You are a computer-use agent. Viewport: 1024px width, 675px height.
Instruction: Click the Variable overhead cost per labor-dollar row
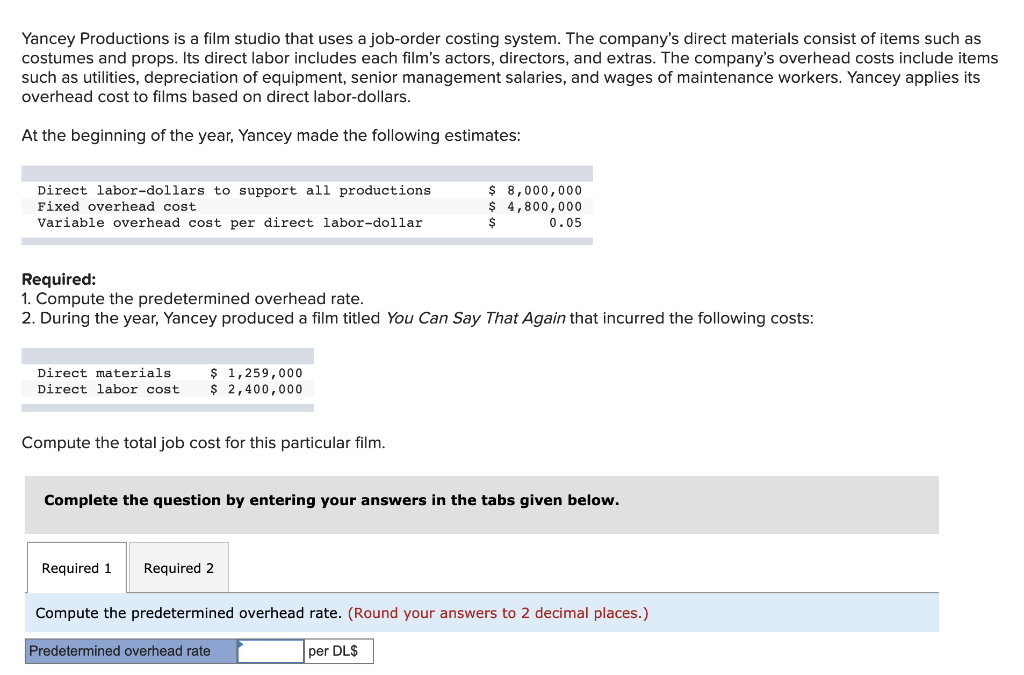click(300, 222)
